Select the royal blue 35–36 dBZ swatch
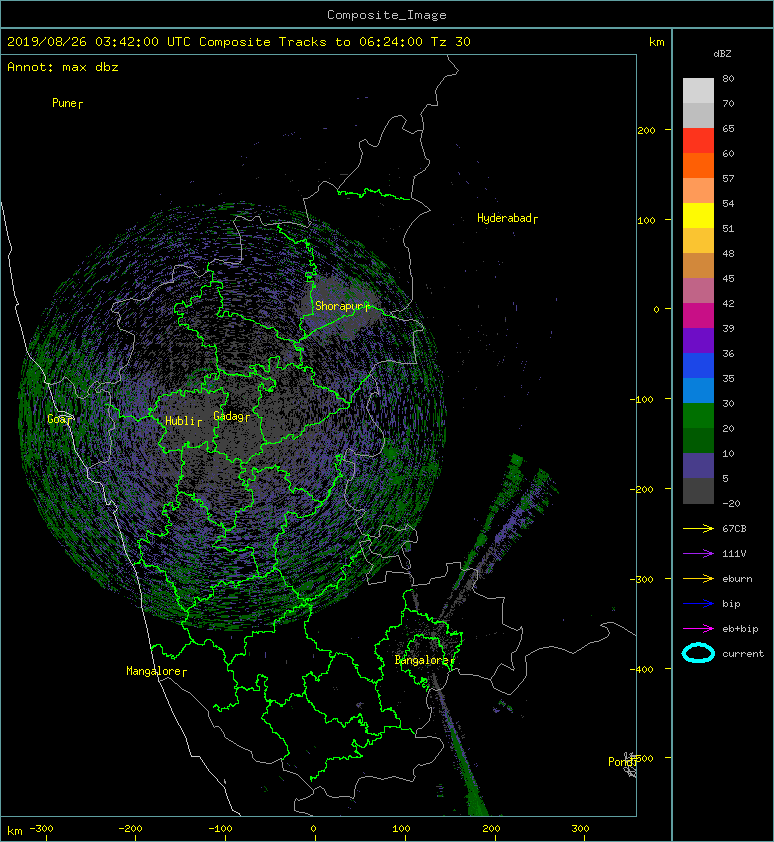Screen dimensions: 774x842 698,365
